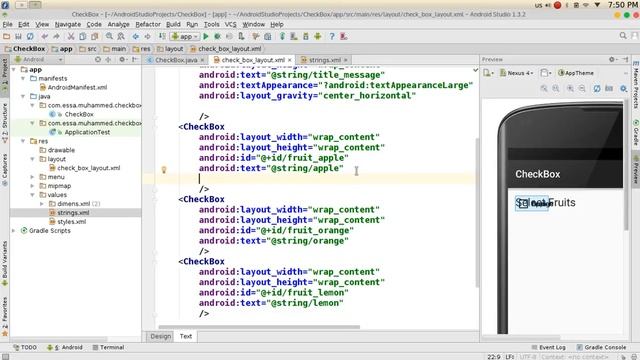Switch to the Design tab
This screenshot has height=360, width=640.
point(160,336)
